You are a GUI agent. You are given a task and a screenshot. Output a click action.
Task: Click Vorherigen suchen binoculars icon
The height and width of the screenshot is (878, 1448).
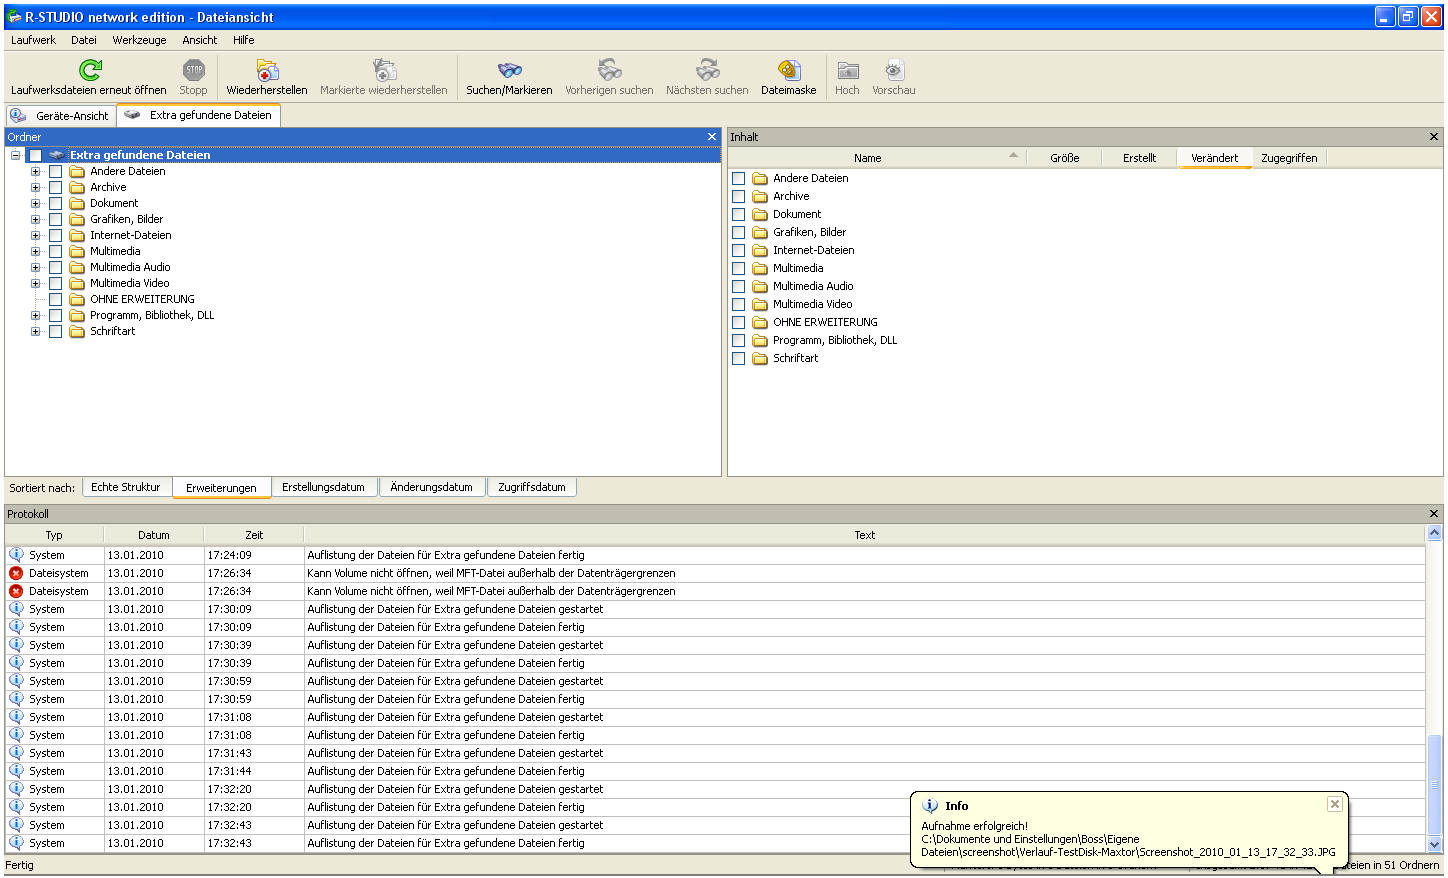pos(609,69)
